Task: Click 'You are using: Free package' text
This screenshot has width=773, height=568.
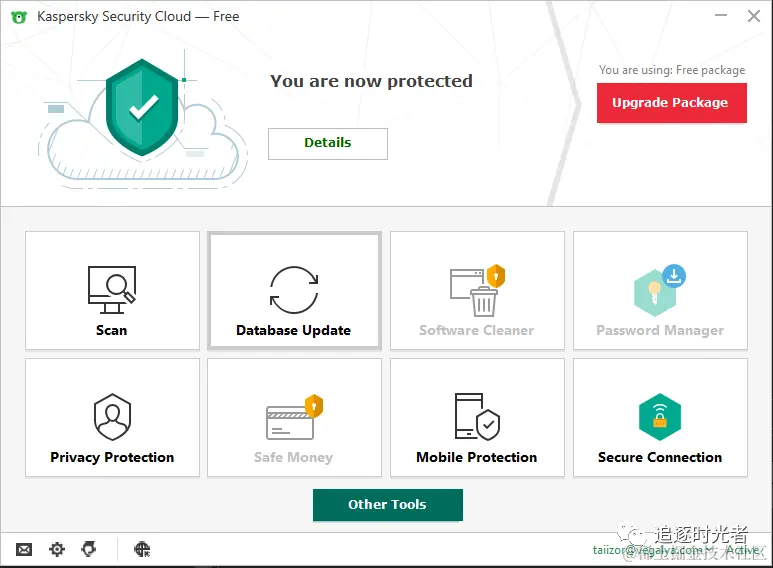Action: pyautogui.click(x=672, y=70)
